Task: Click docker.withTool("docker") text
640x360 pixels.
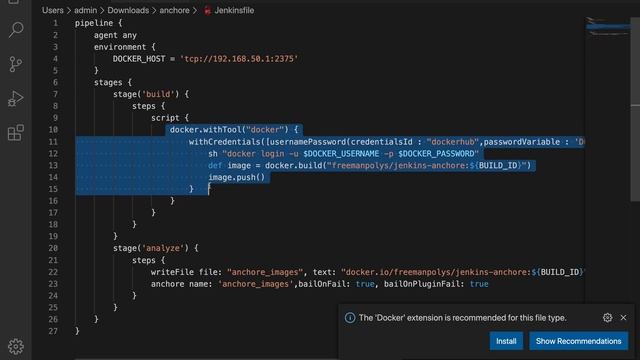Action: (229, 130)
